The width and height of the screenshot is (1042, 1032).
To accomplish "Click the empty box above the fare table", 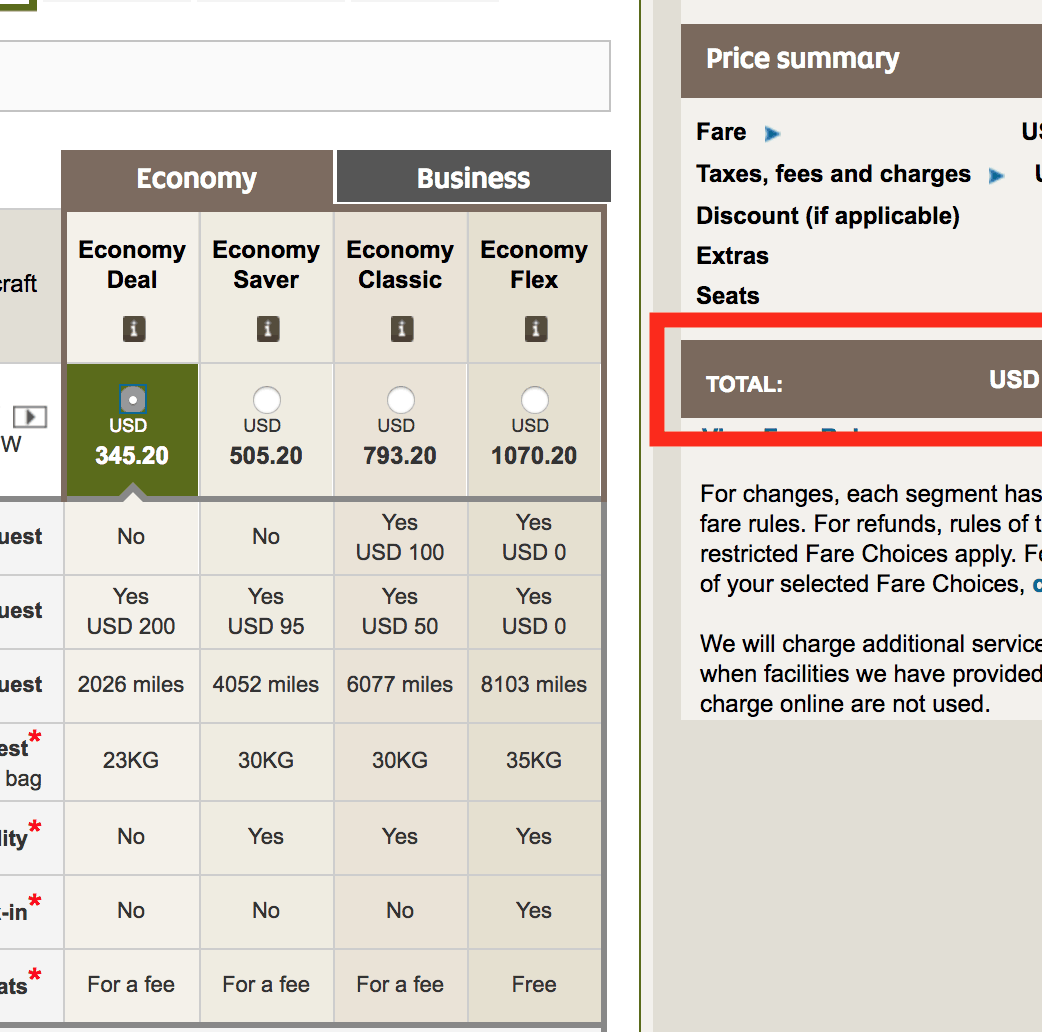I will coord(300,76).
